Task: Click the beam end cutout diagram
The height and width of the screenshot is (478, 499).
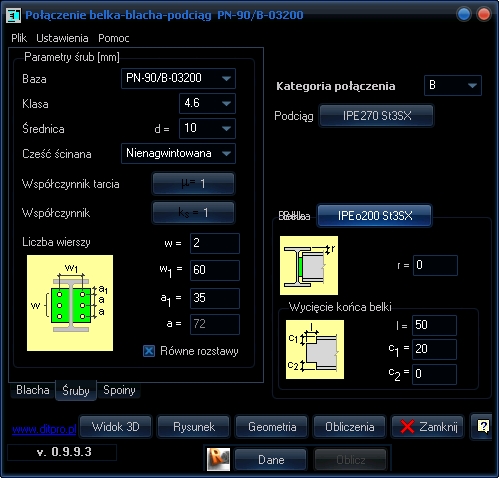Action: 315,349
